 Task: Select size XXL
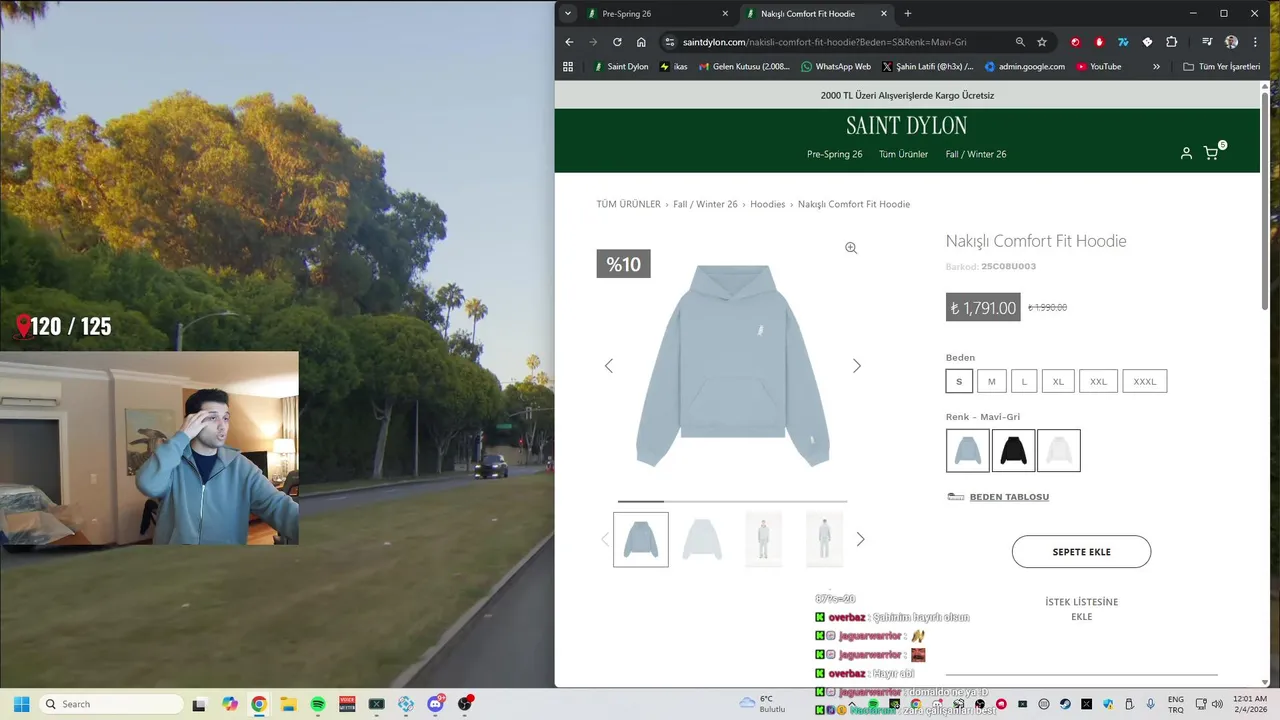(x=1098, y=381)
